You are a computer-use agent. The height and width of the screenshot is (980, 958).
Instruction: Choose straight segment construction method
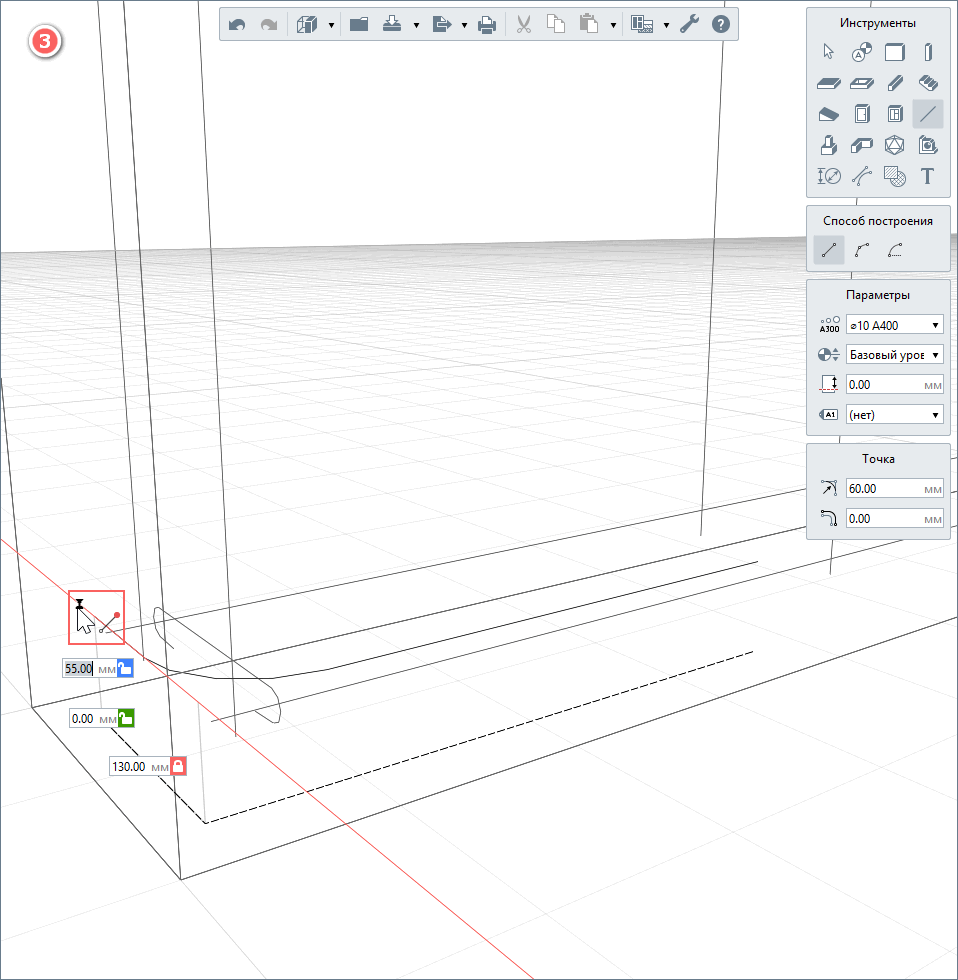click(x=829, y=251)
